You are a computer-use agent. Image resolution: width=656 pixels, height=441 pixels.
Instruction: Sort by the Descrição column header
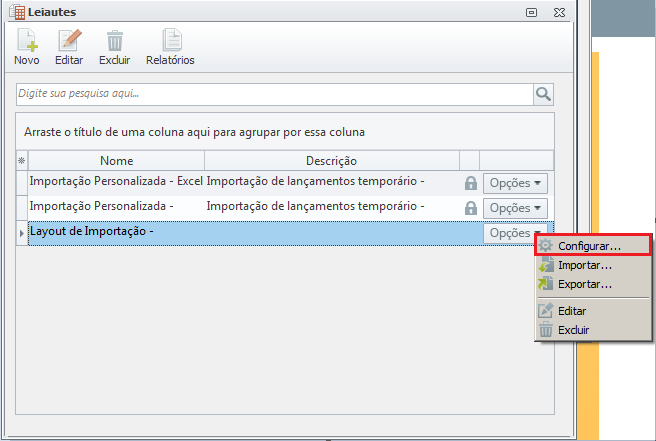coord(331,161)
